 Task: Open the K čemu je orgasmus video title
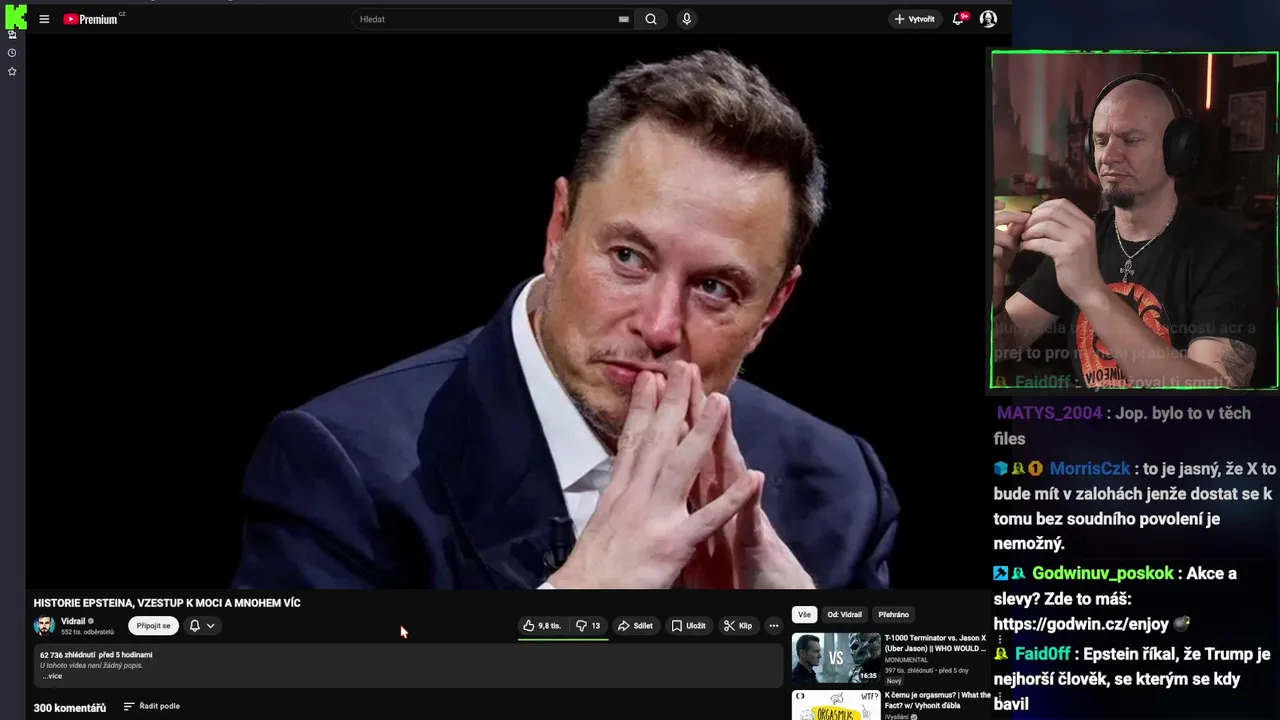click(x=937, y=700)
